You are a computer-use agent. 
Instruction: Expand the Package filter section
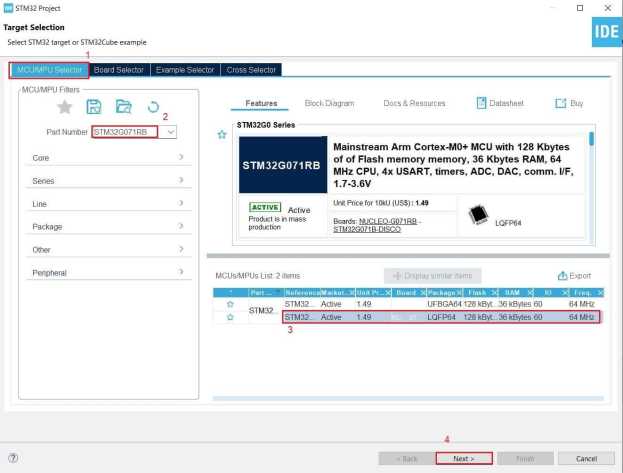click(108, 227)
